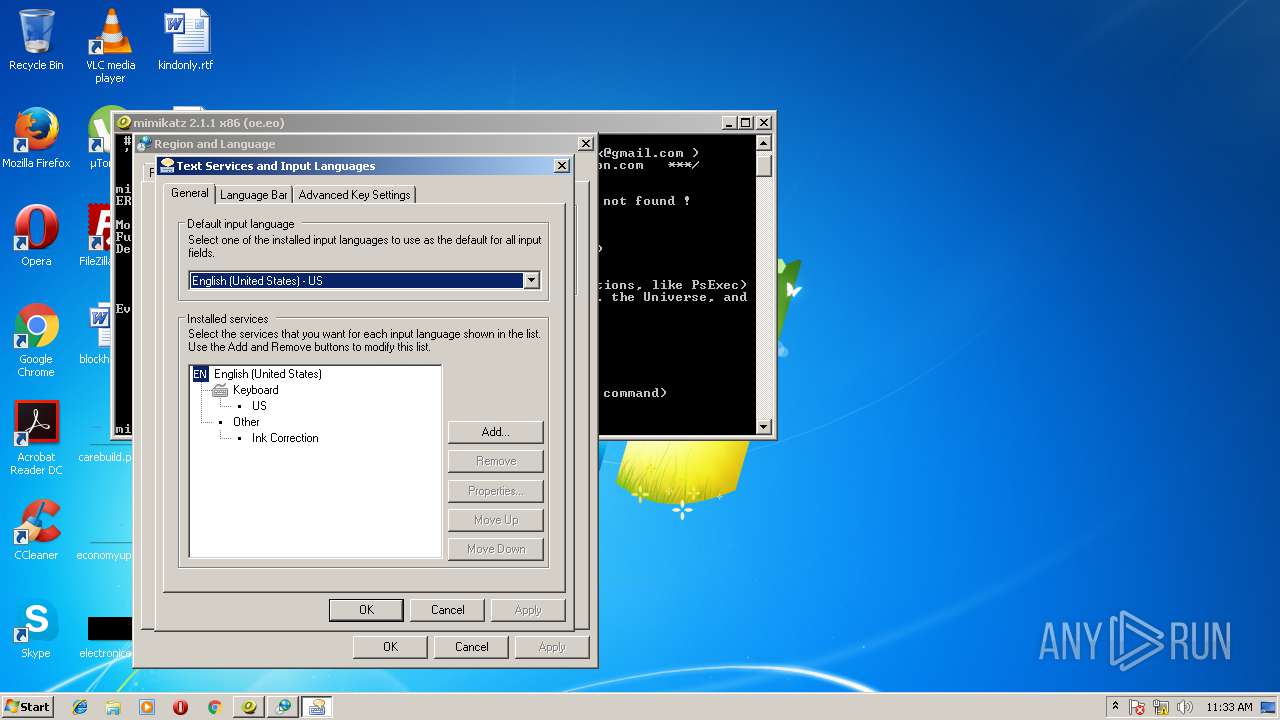Open Chrome from the taskbar

[x=214, y=707]
